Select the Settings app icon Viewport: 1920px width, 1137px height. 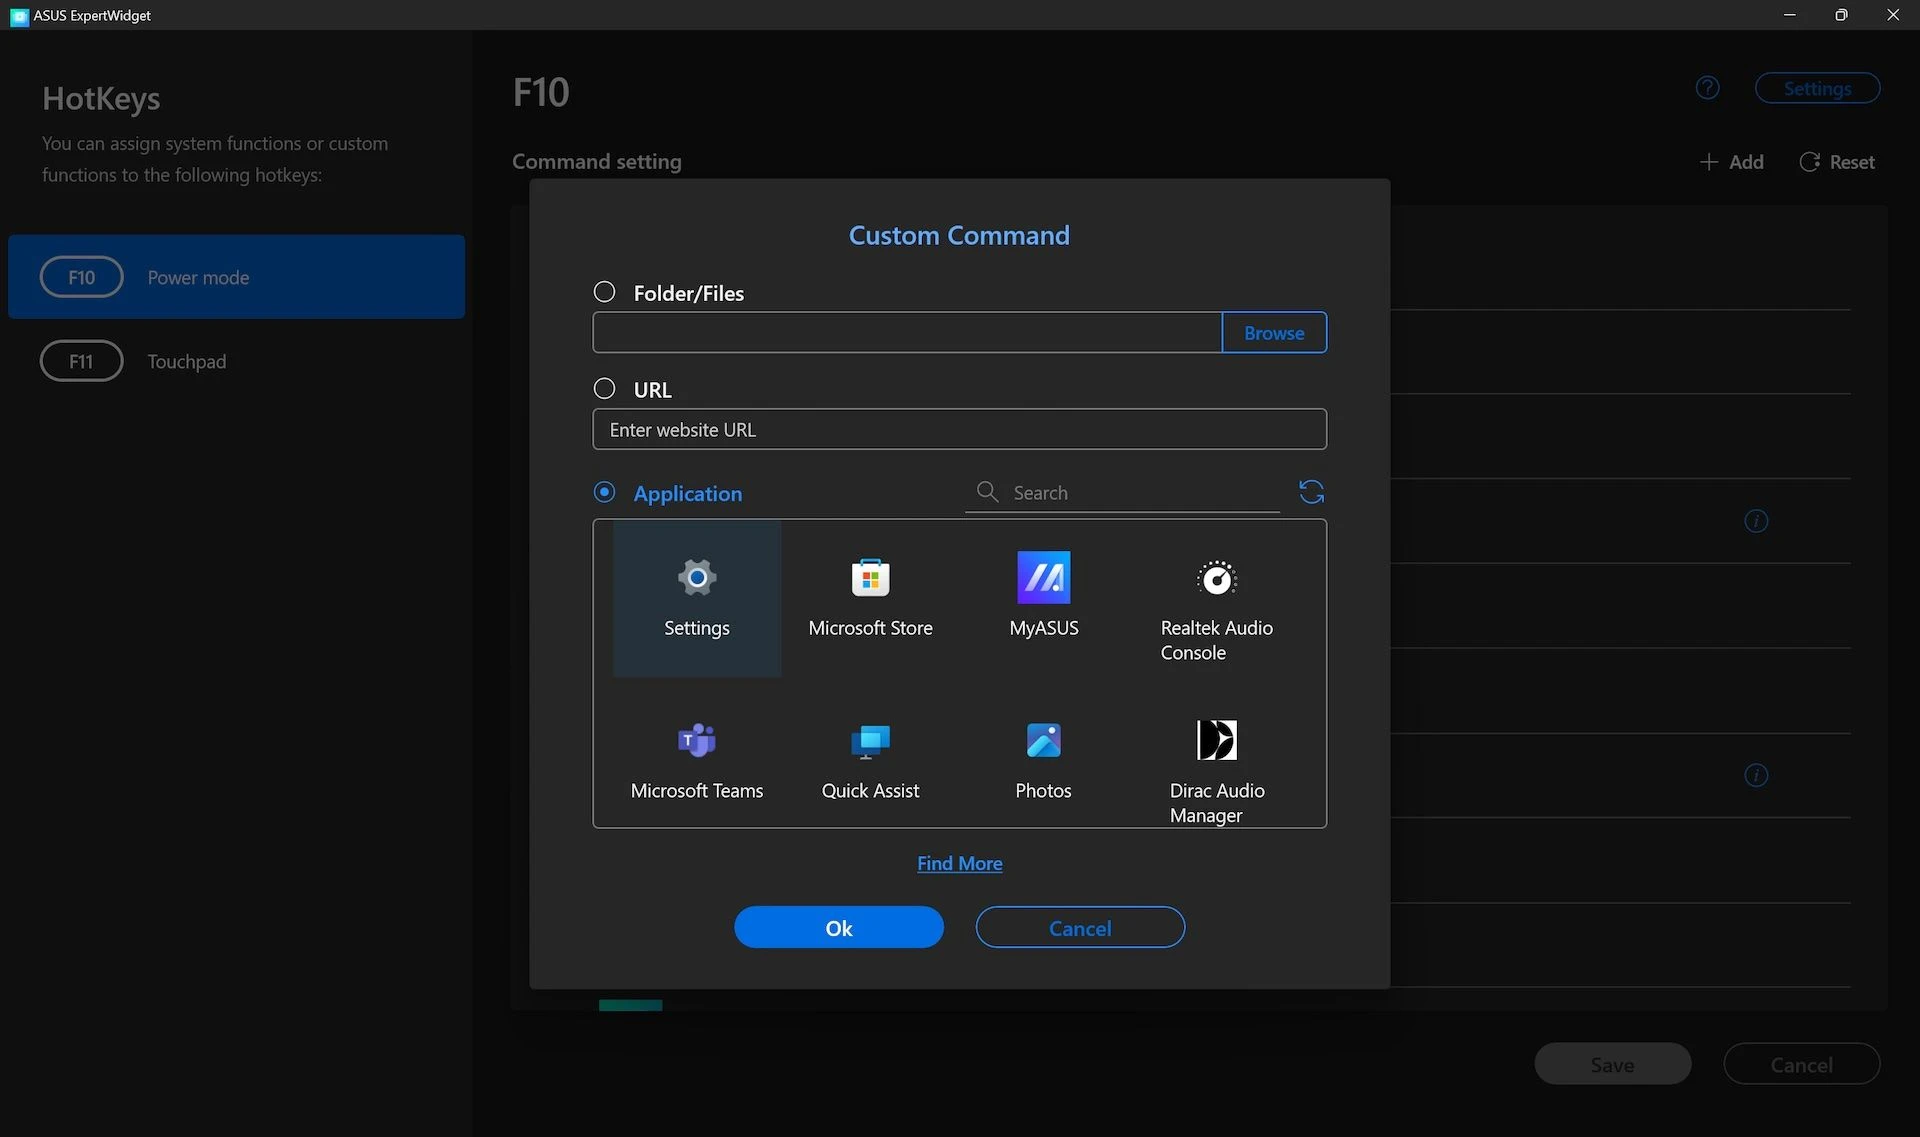(x=697, y=577)
